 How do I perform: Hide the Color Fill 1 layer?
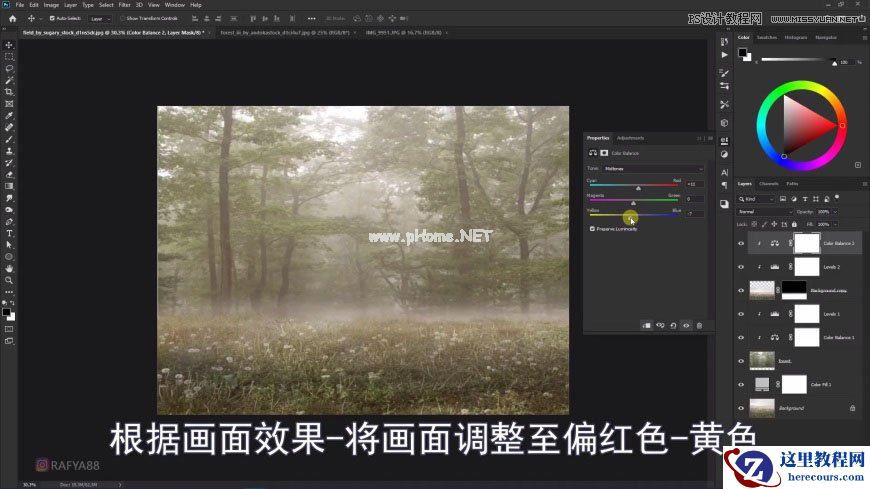tap(741, 385)
